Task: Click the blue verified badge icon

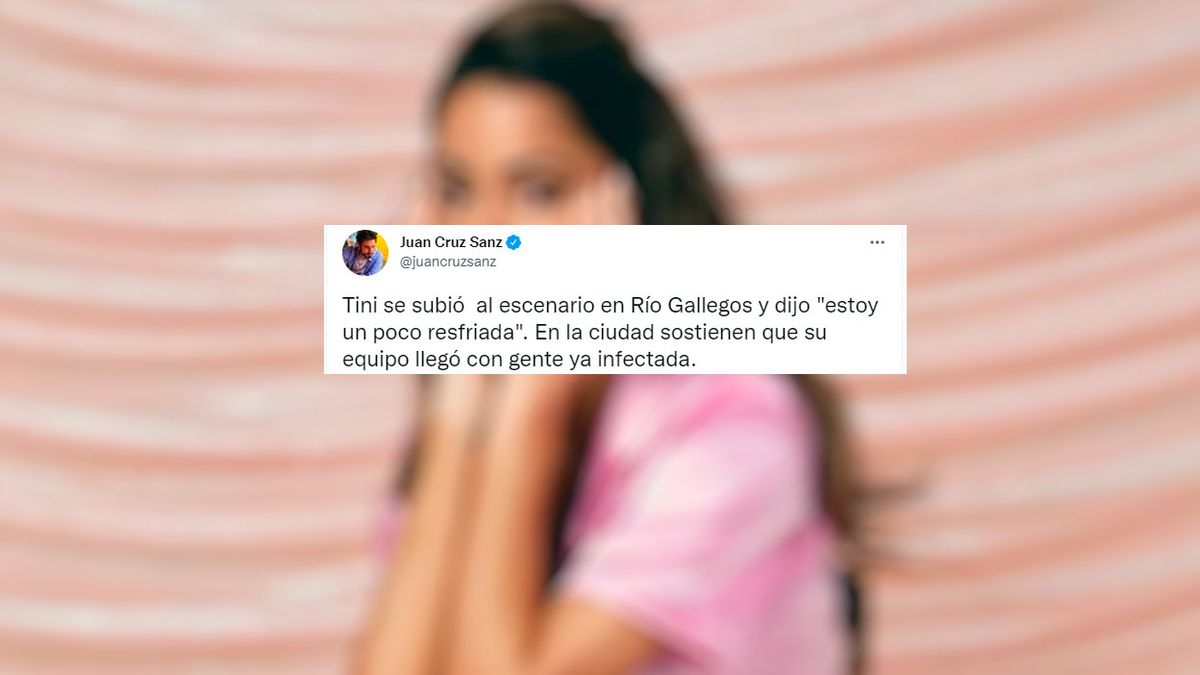Action: pos(514,242)
